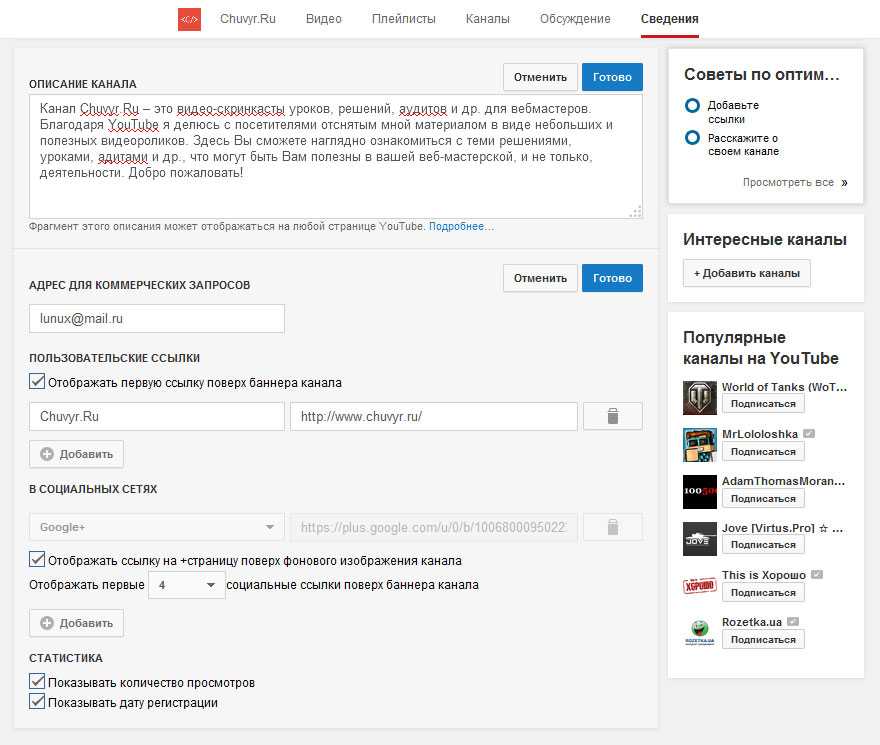Open the This is Хорошо channel name link
The image size is (880, 745).
(764, 575)
